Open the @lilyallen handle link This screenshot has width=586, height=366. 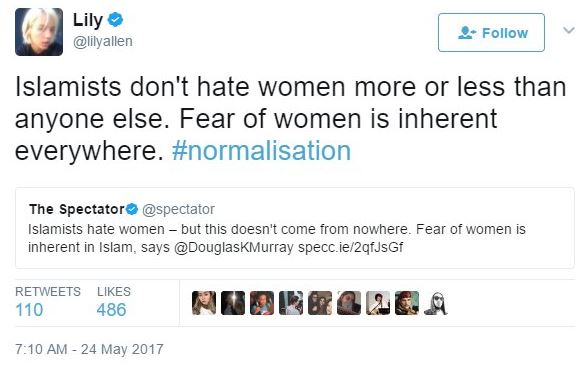click(103, 41)
